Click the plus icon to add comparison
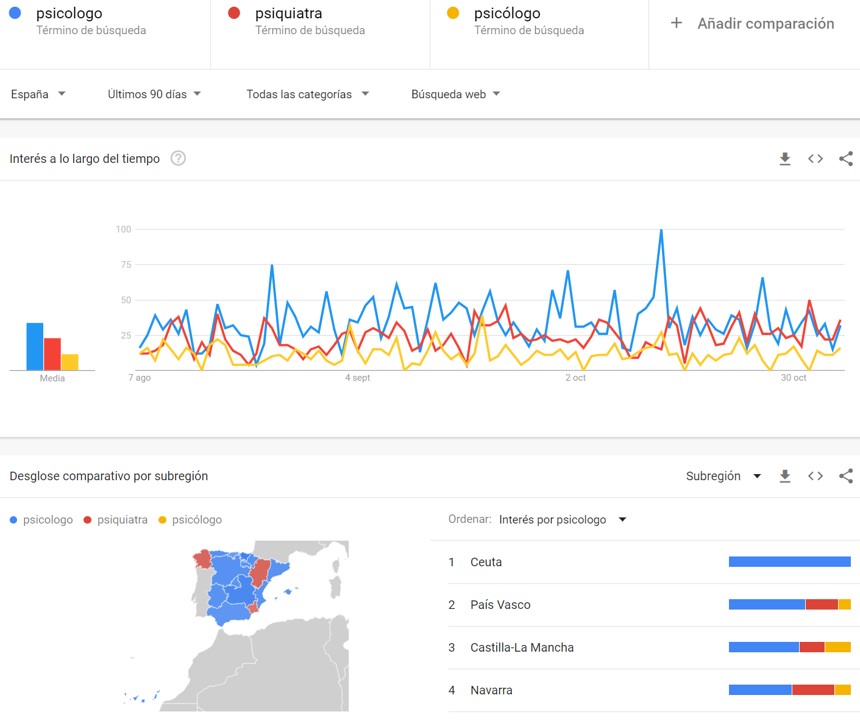This screenshot has width=860, height=720. (676, 23)
